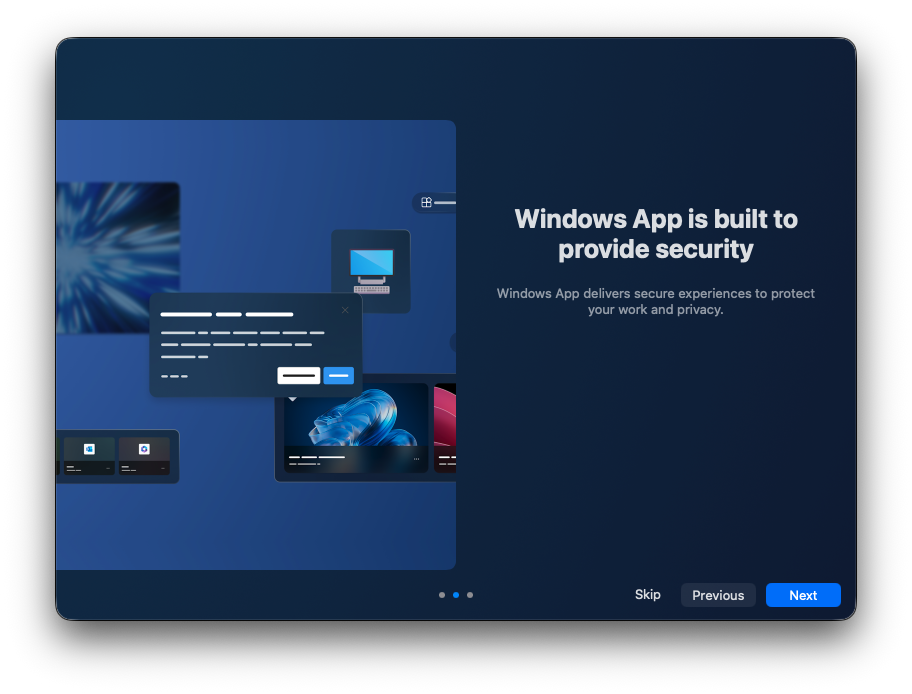Select the highlighted middle page indicator dot
912x694 pixels.
tap(456, 595)
